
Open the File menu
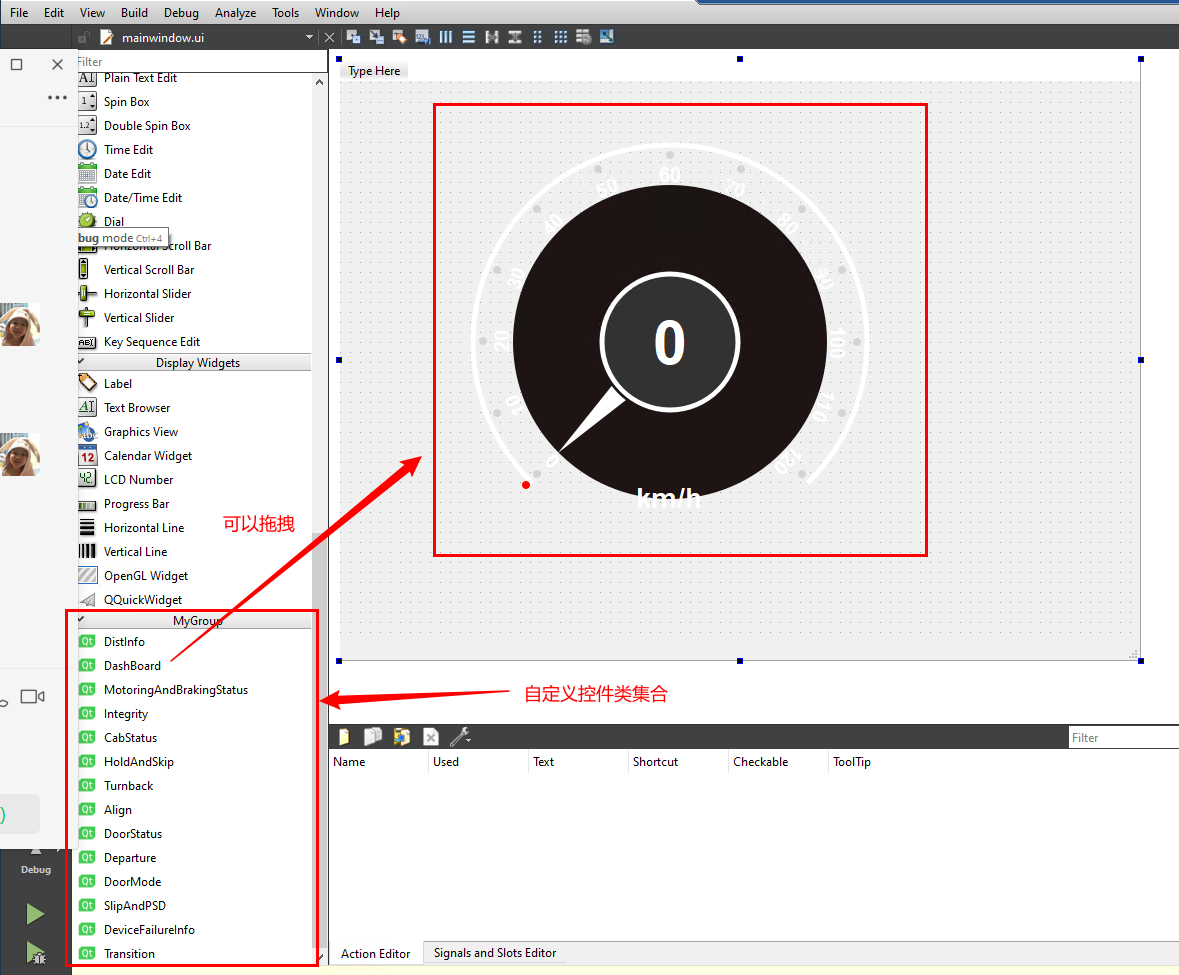[x=19, y=13]
